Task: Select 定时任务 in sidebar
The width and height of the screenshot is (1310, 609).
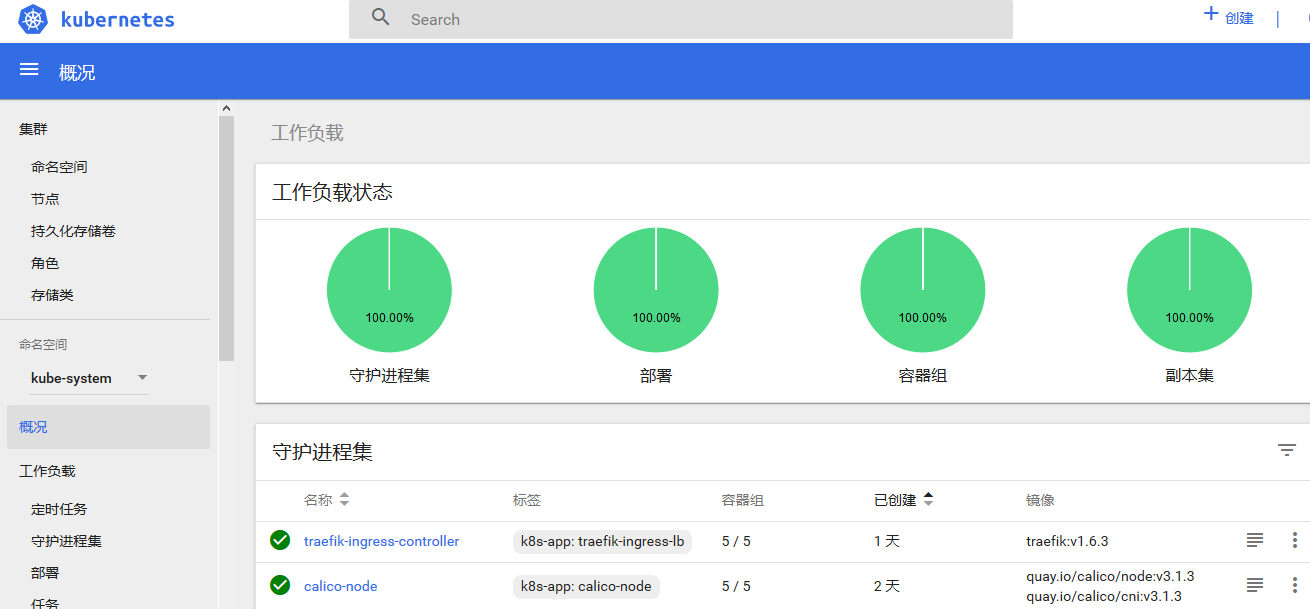Action: [x=59, y=509]
